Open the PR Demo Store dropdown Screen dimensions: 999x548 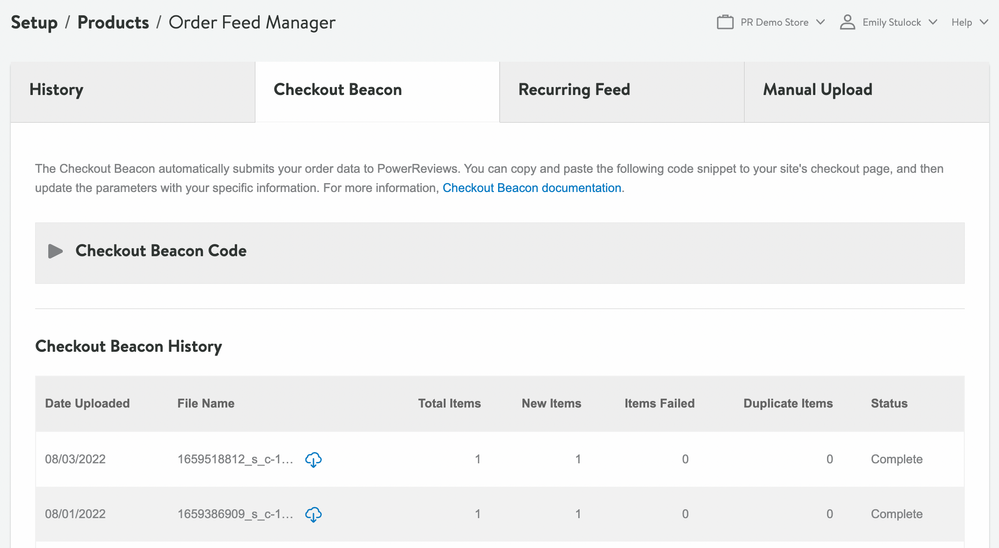click(771, 22)
